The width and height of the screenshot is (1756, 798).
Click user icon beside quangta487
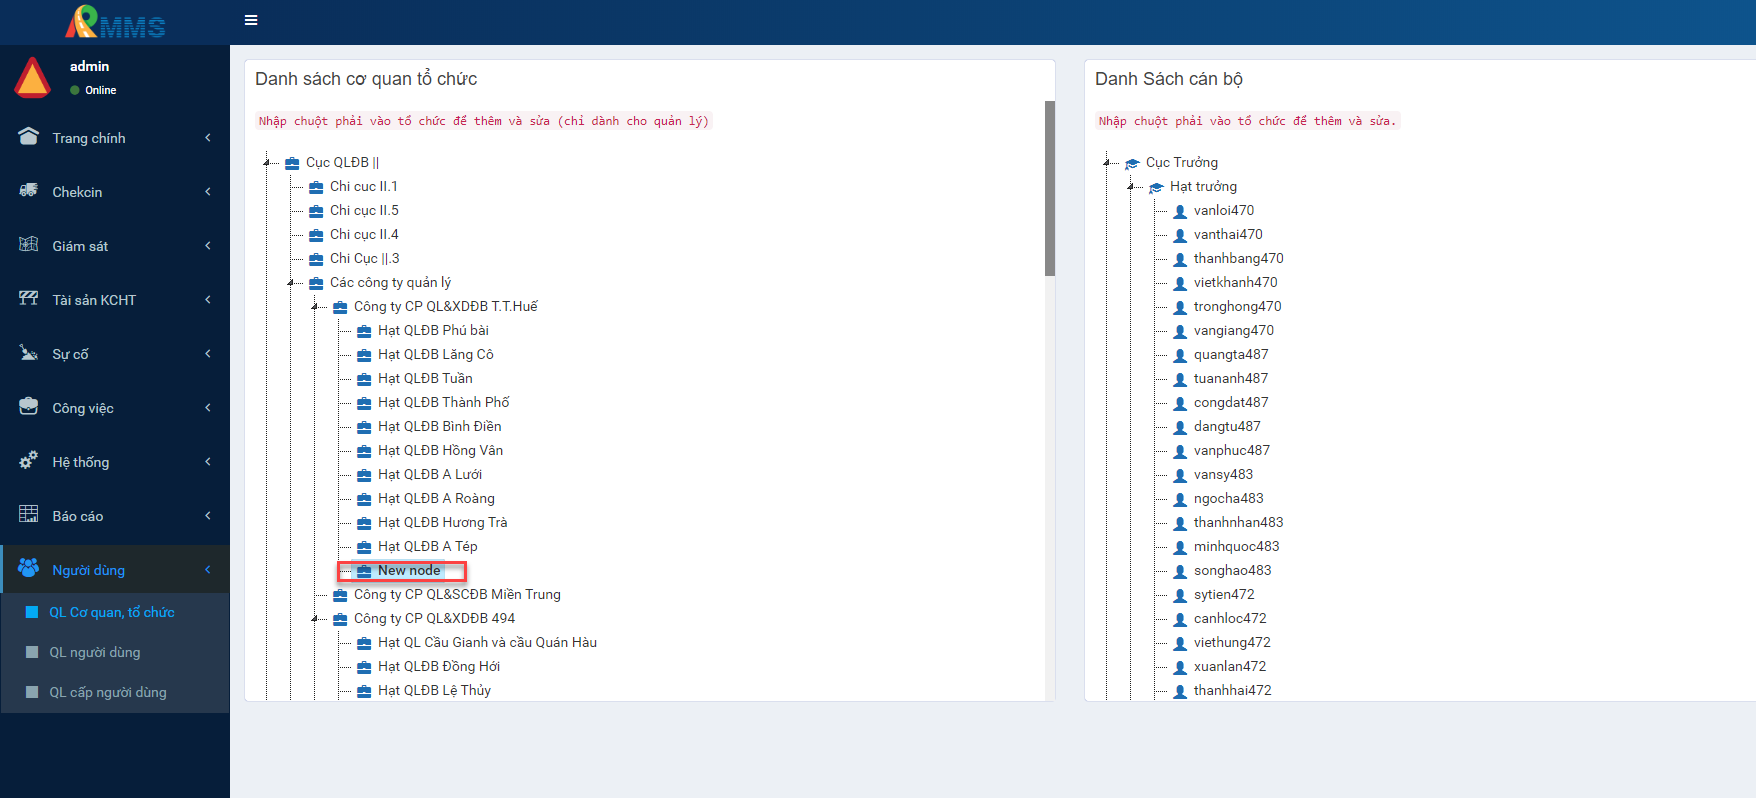click(x=1180, y=355)
